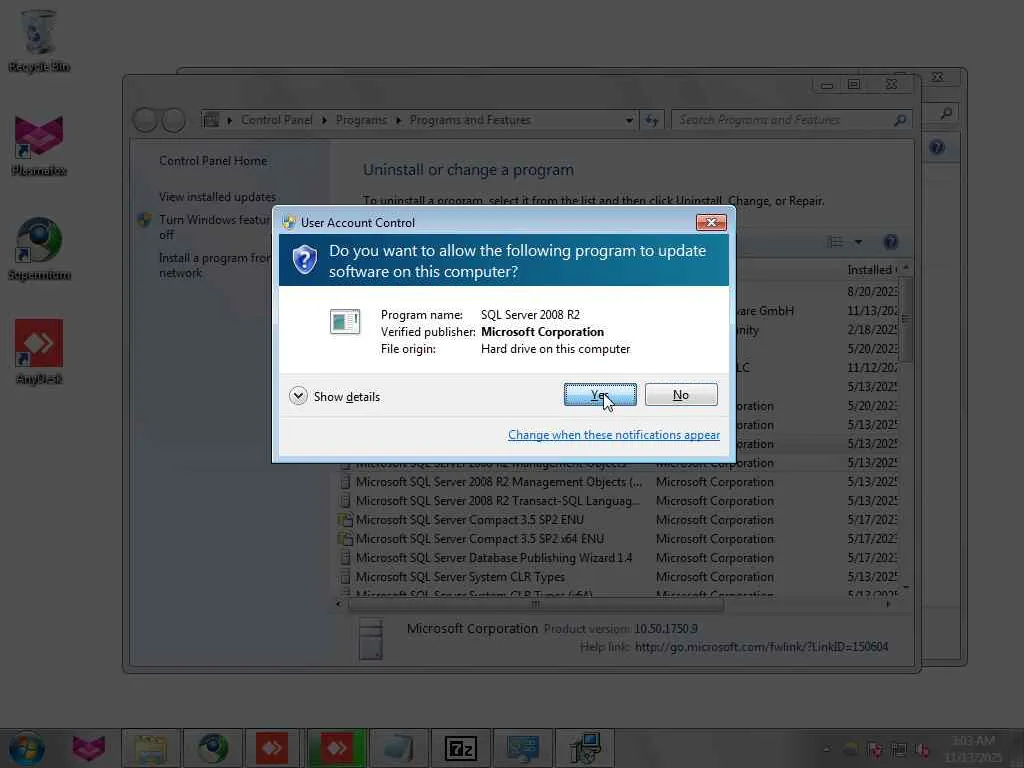Click SQL Server 2008 R2 program icon
Image resolution: width=1024 pixels, height=768 pixels.
click(x=345, y=321)
